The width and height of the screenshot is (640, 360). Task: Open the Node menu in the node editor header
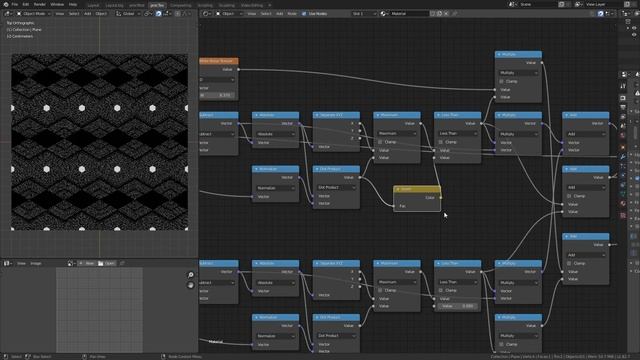[x=292, y=13]
